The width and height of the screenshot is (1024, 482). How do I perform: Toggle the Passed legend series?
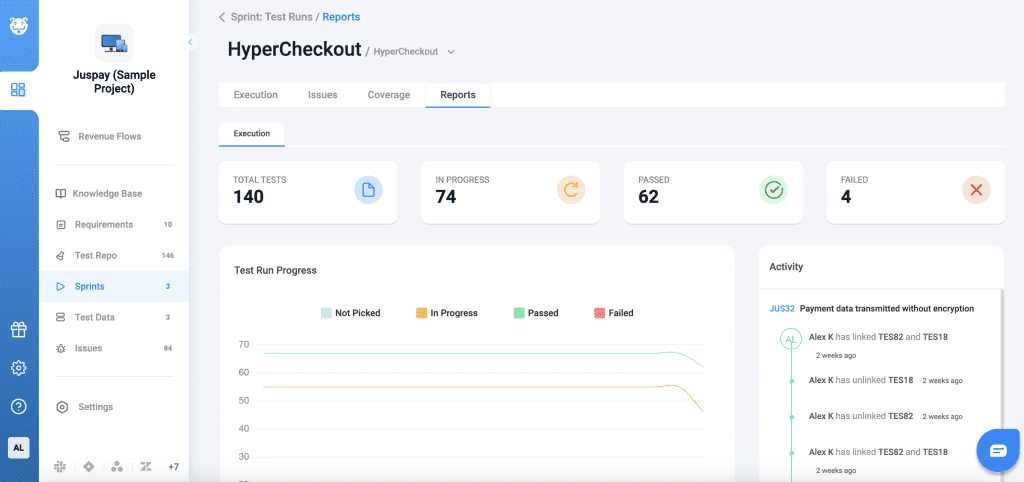[x=535, y=313]
